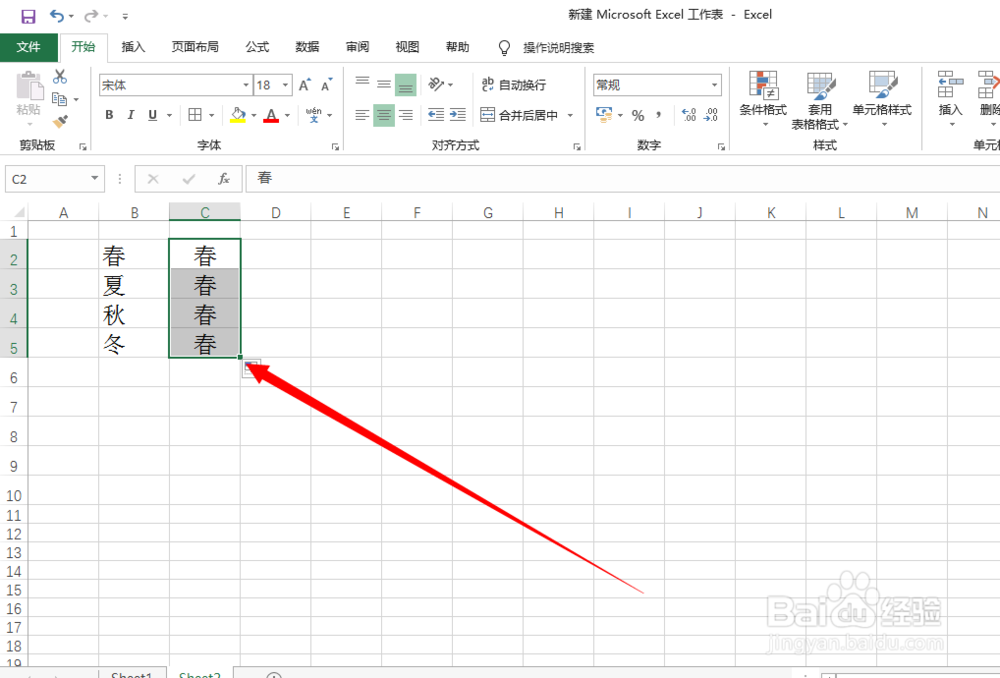Expand 合并后居中 merge options arrow

[570, 115]
